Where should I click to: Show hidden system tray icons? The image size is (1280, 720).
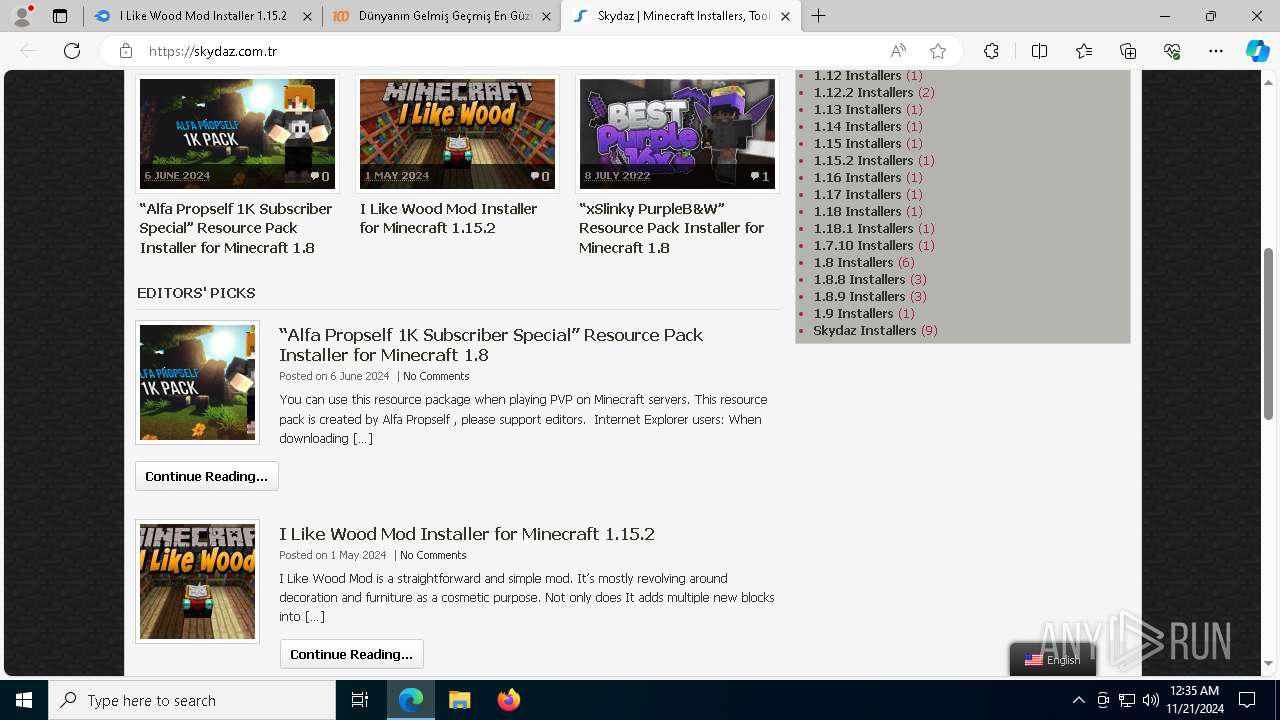click(1078, 700)
